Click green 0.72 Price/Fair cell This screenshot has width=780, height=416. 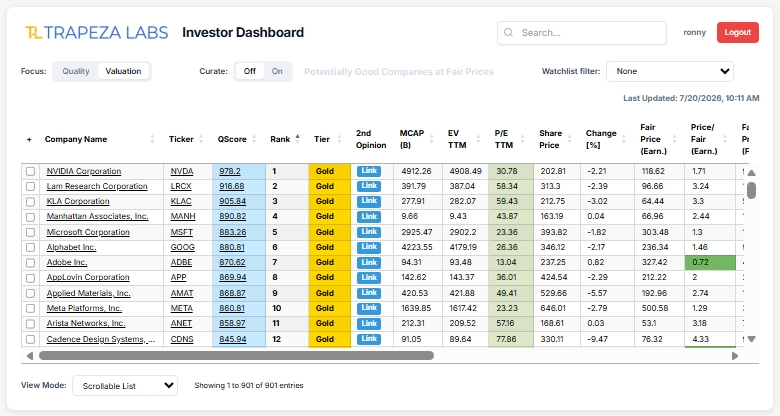[710, 262]
